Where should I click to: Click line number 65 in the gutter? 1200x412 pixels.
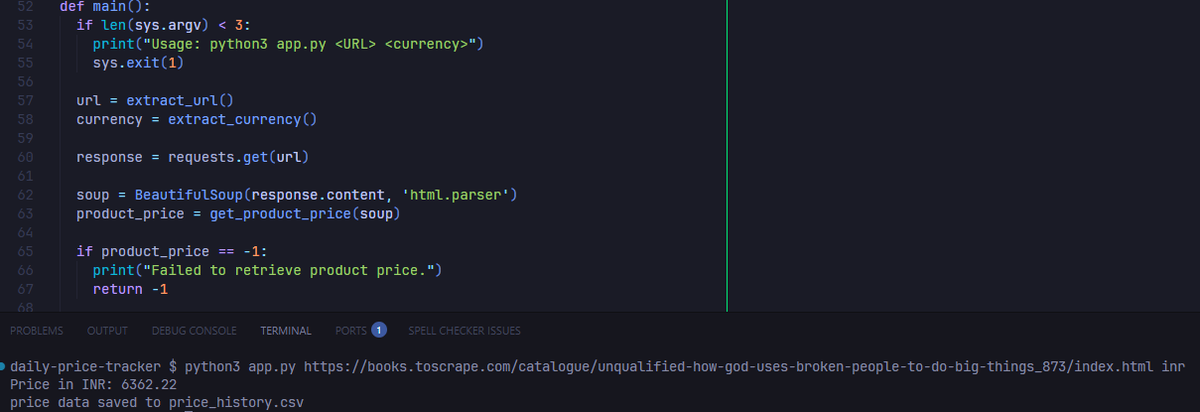(x=27, y=251)
